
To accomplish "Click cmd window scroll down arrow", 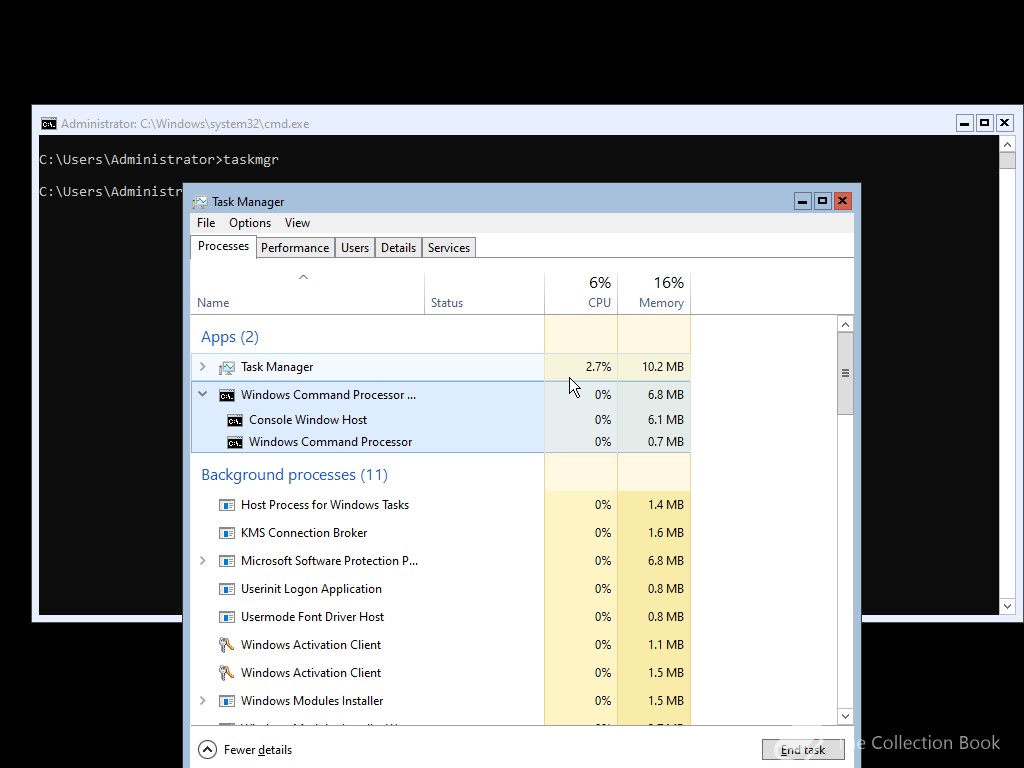I will tap(1007, 606).
